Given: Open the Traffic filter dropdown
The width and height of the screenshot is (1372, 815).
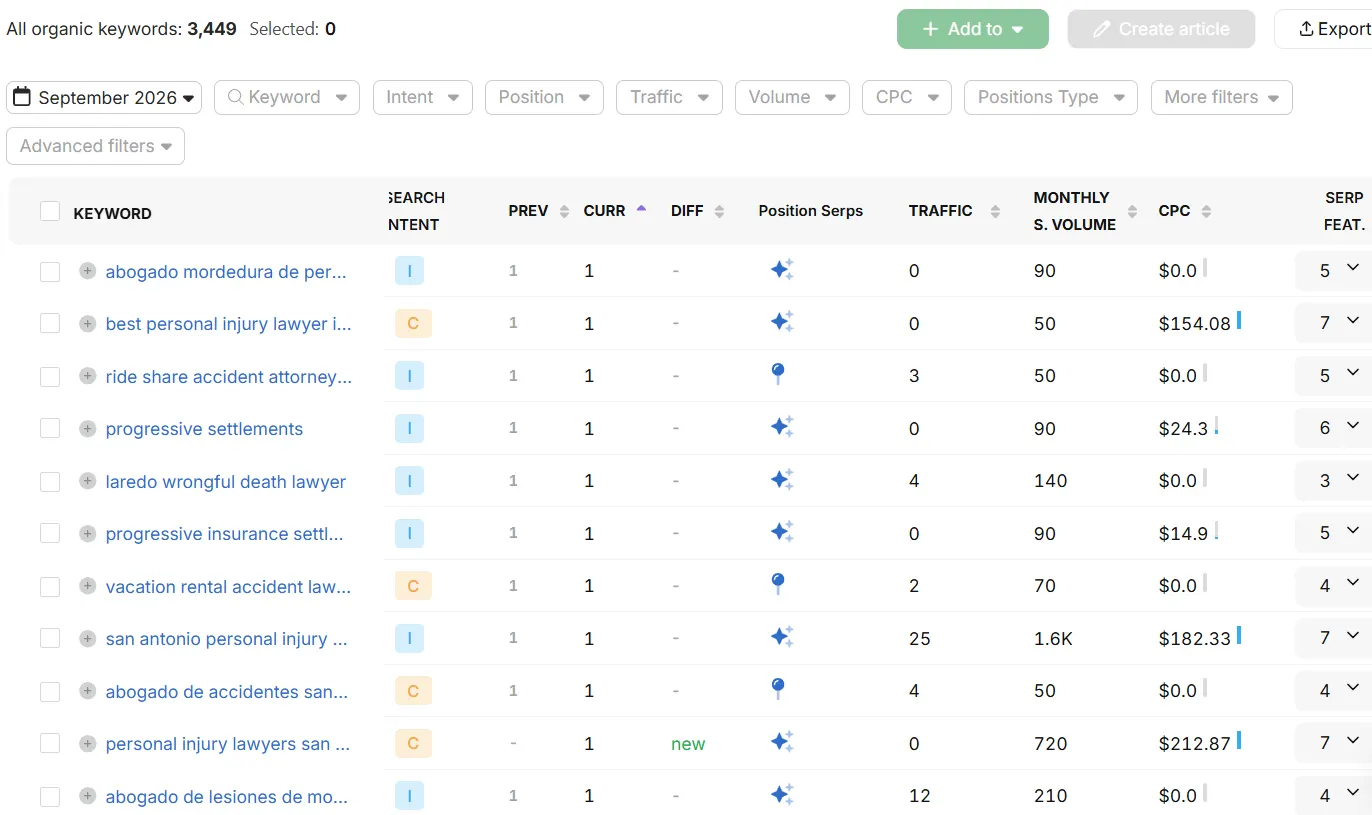Looking at the screenshot, I should click(x=669, y=98).
